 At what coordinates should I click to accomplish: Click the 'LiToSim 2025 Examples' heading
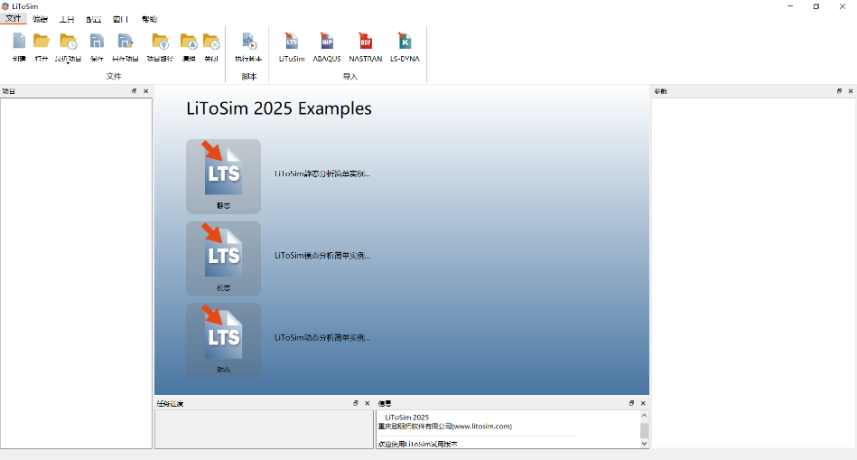pyautogui.click(x=279, y=109)
